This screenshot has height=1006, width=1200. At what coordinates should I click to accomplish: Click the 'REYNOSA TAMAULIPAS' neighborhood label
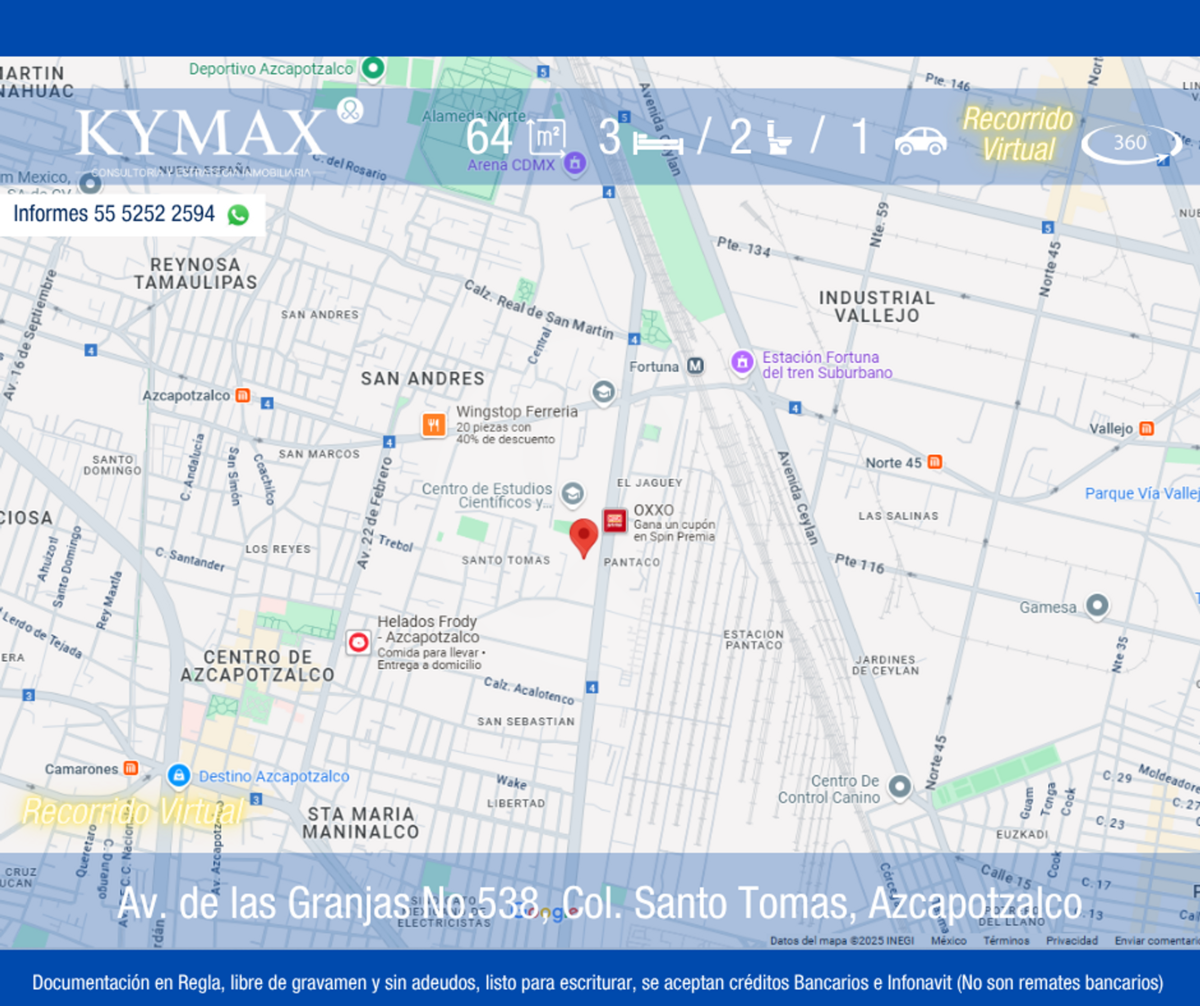click(196, 273)
